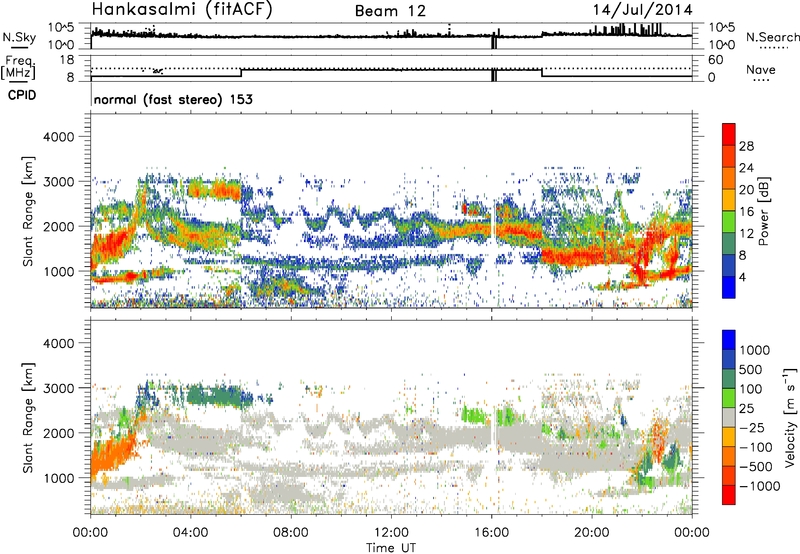Click power panel 'Slant Range [km]' label
The image size is (800, 554).
tap(28, 211)
